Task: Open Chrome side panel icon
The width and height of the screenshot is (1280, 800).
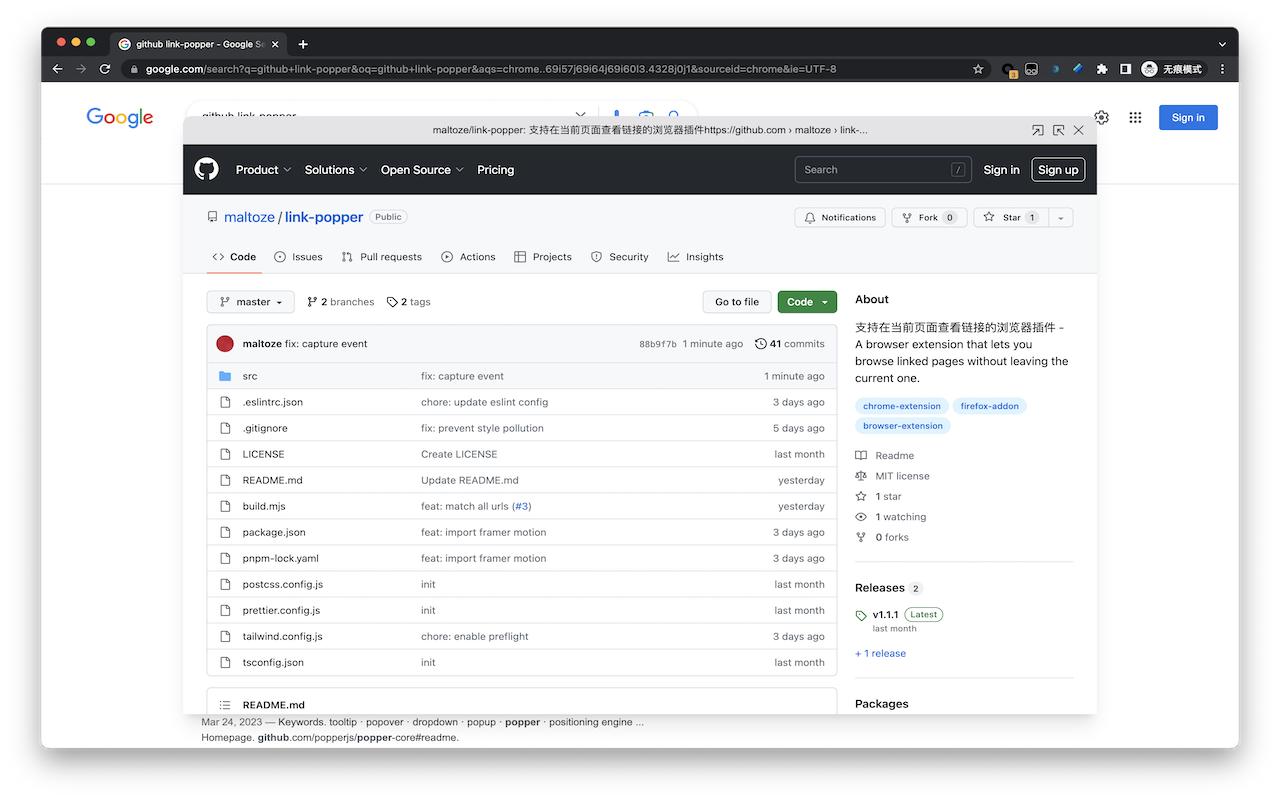Action: [x=1125, y=69]
